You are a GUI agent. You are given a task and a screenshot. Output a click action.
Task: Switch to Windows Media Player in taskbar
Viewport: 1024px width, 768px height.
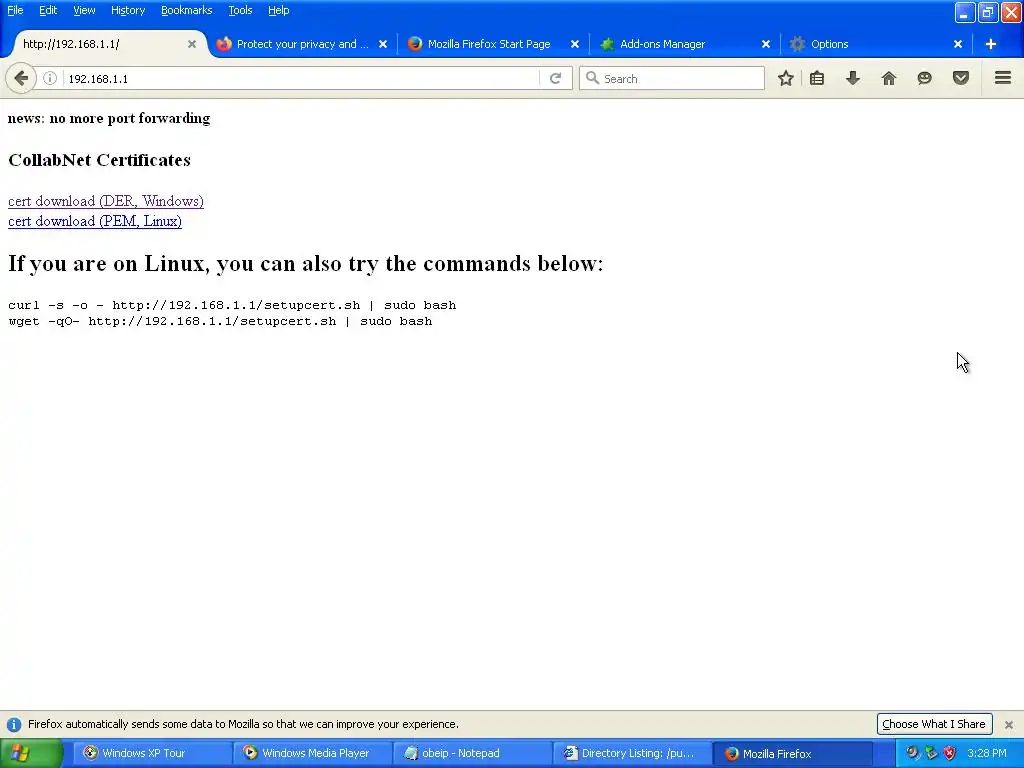click(312, 754)
